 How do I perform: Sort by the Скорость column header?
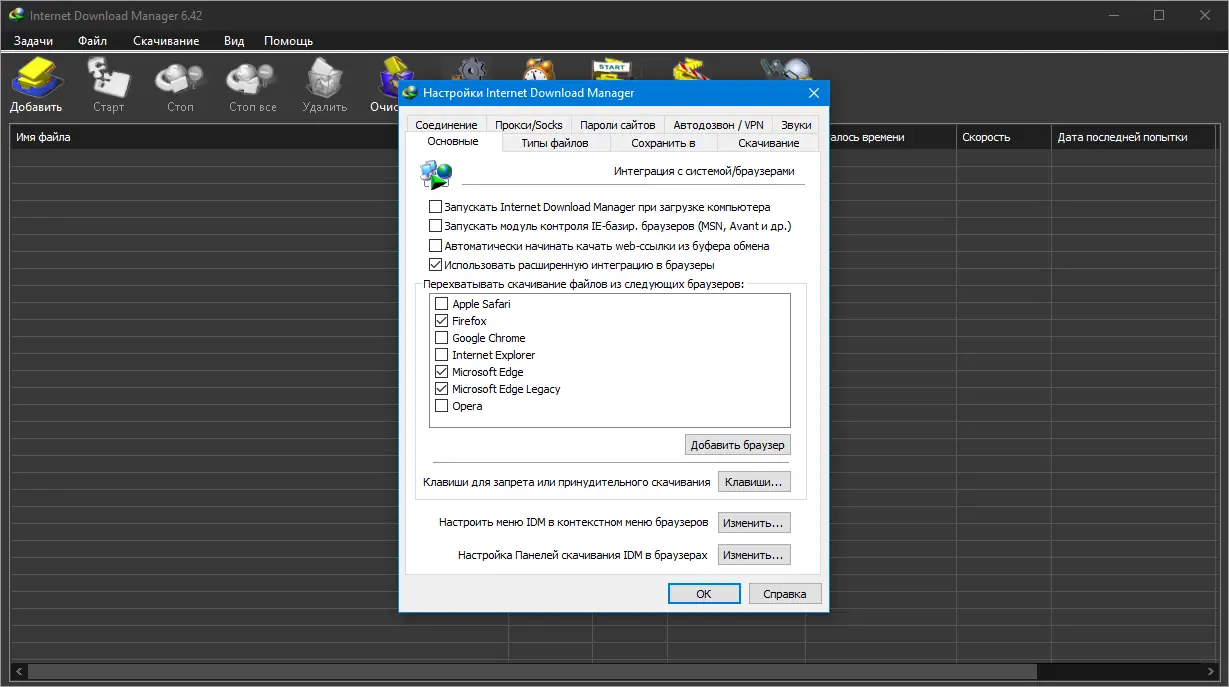click(x=1003, y=137)
